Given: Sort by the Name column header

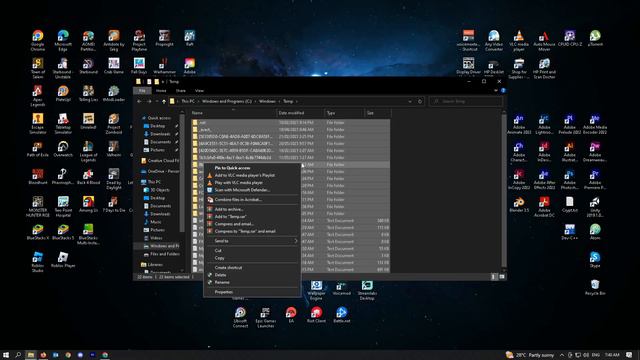Looking at the screenshot, I should tap(234, 113).
